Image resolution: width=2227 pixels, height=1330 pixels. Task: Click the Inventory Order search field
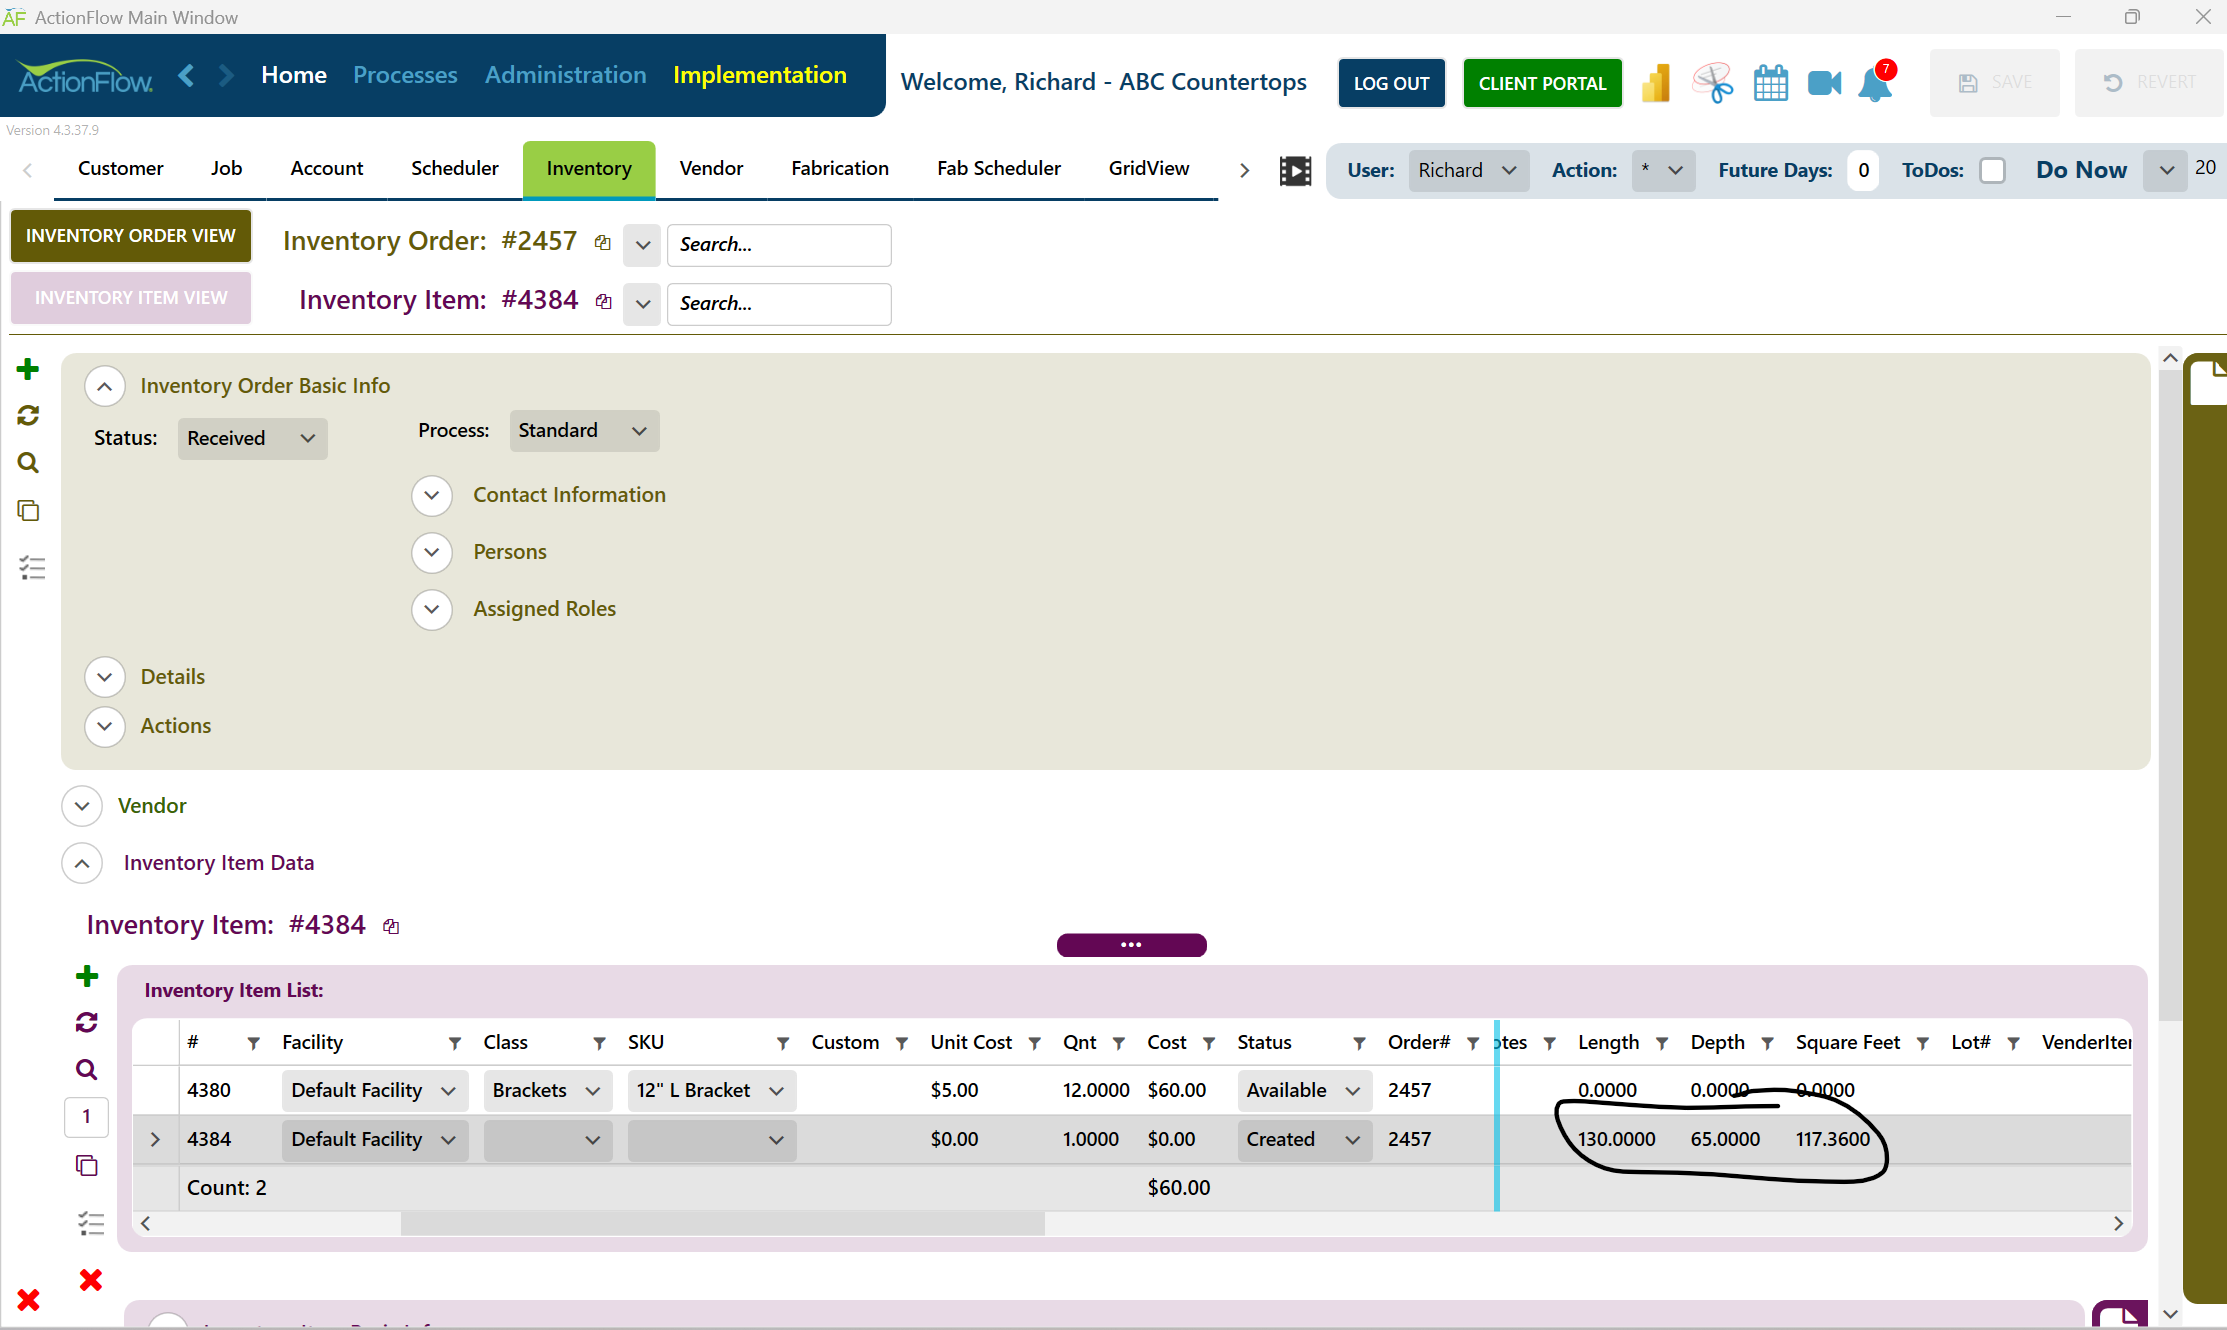coord(778,245)
